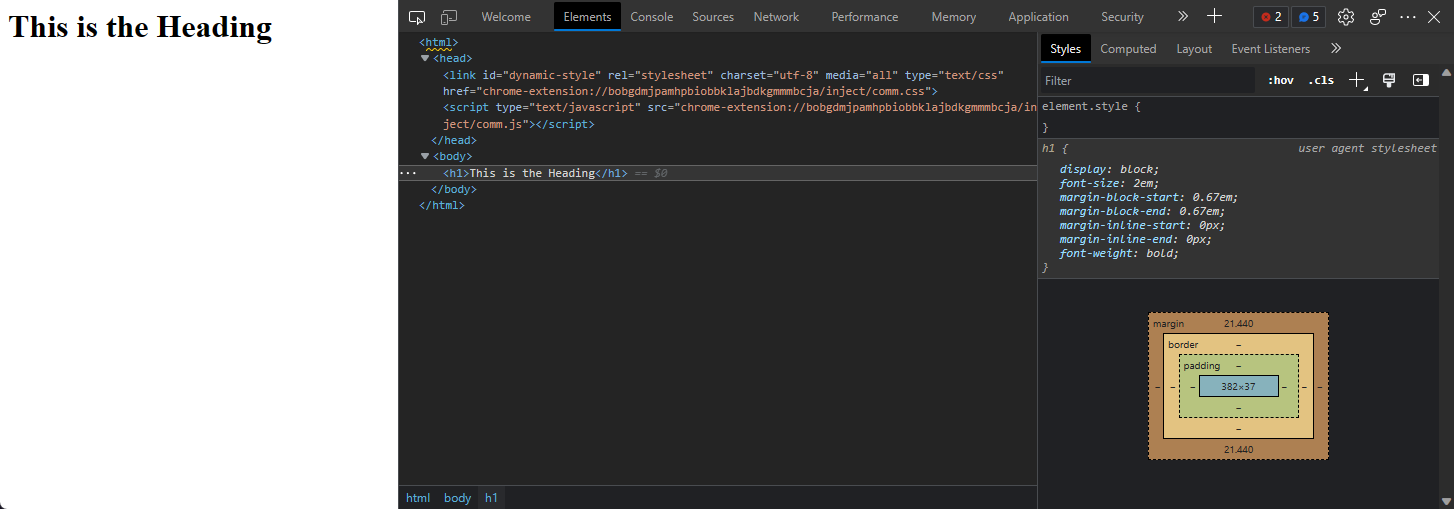Click body in the breadcrumb bar

tap(457, 498)
